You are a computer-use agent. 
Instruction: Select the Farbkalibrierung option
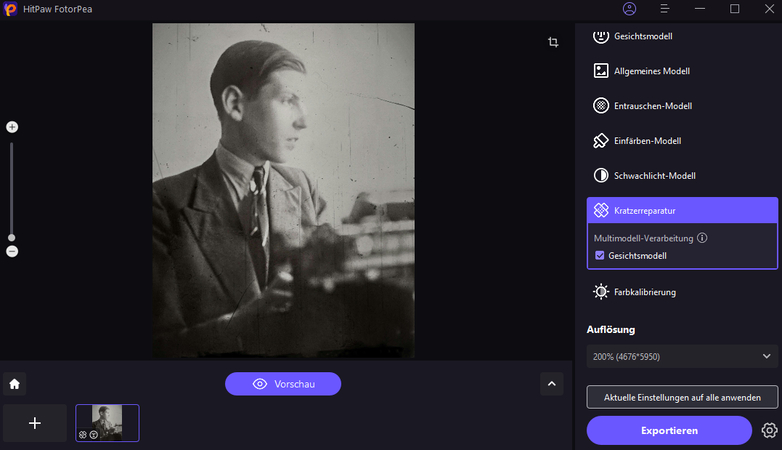point(644,292)
